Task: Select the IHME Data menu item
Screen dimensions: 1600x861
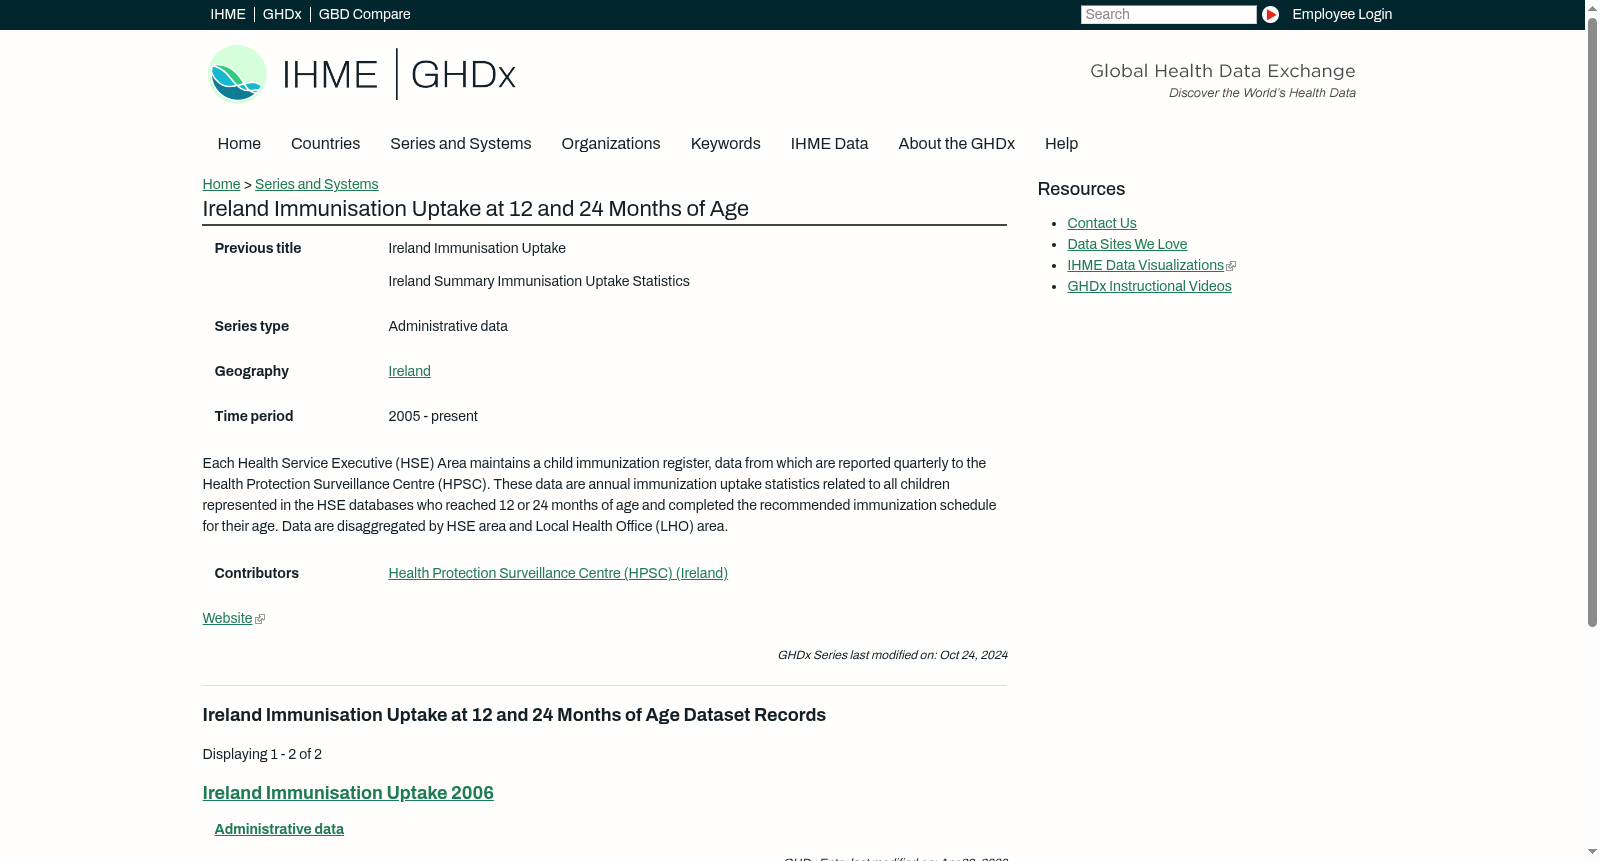Action: click(x=829, y=144)
